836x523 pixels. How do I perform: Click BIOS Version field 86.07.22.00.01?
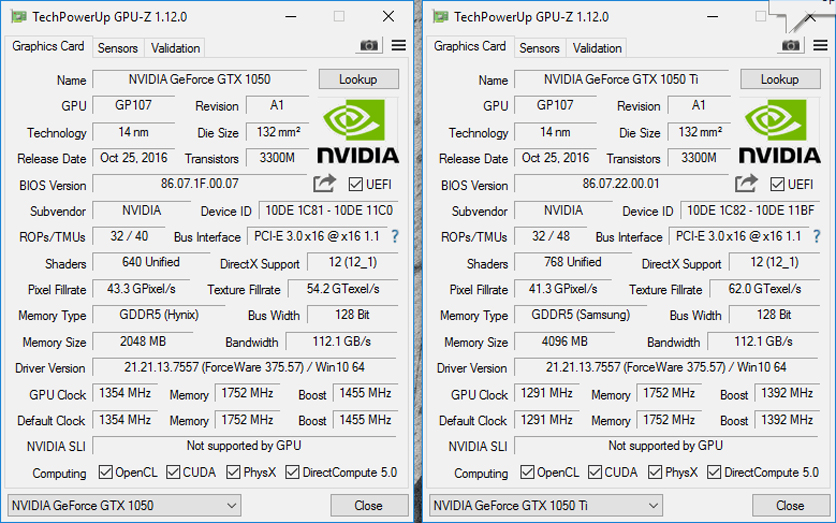[622, 184]
